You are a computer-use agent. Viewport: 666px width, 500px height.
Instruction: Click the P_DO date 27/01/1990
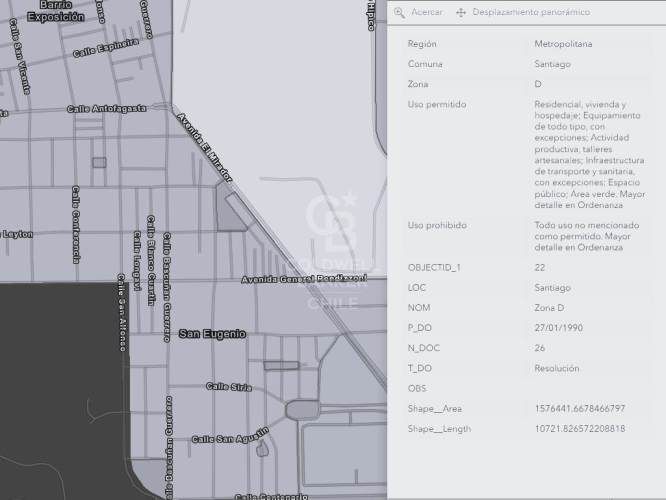[559, 327]
